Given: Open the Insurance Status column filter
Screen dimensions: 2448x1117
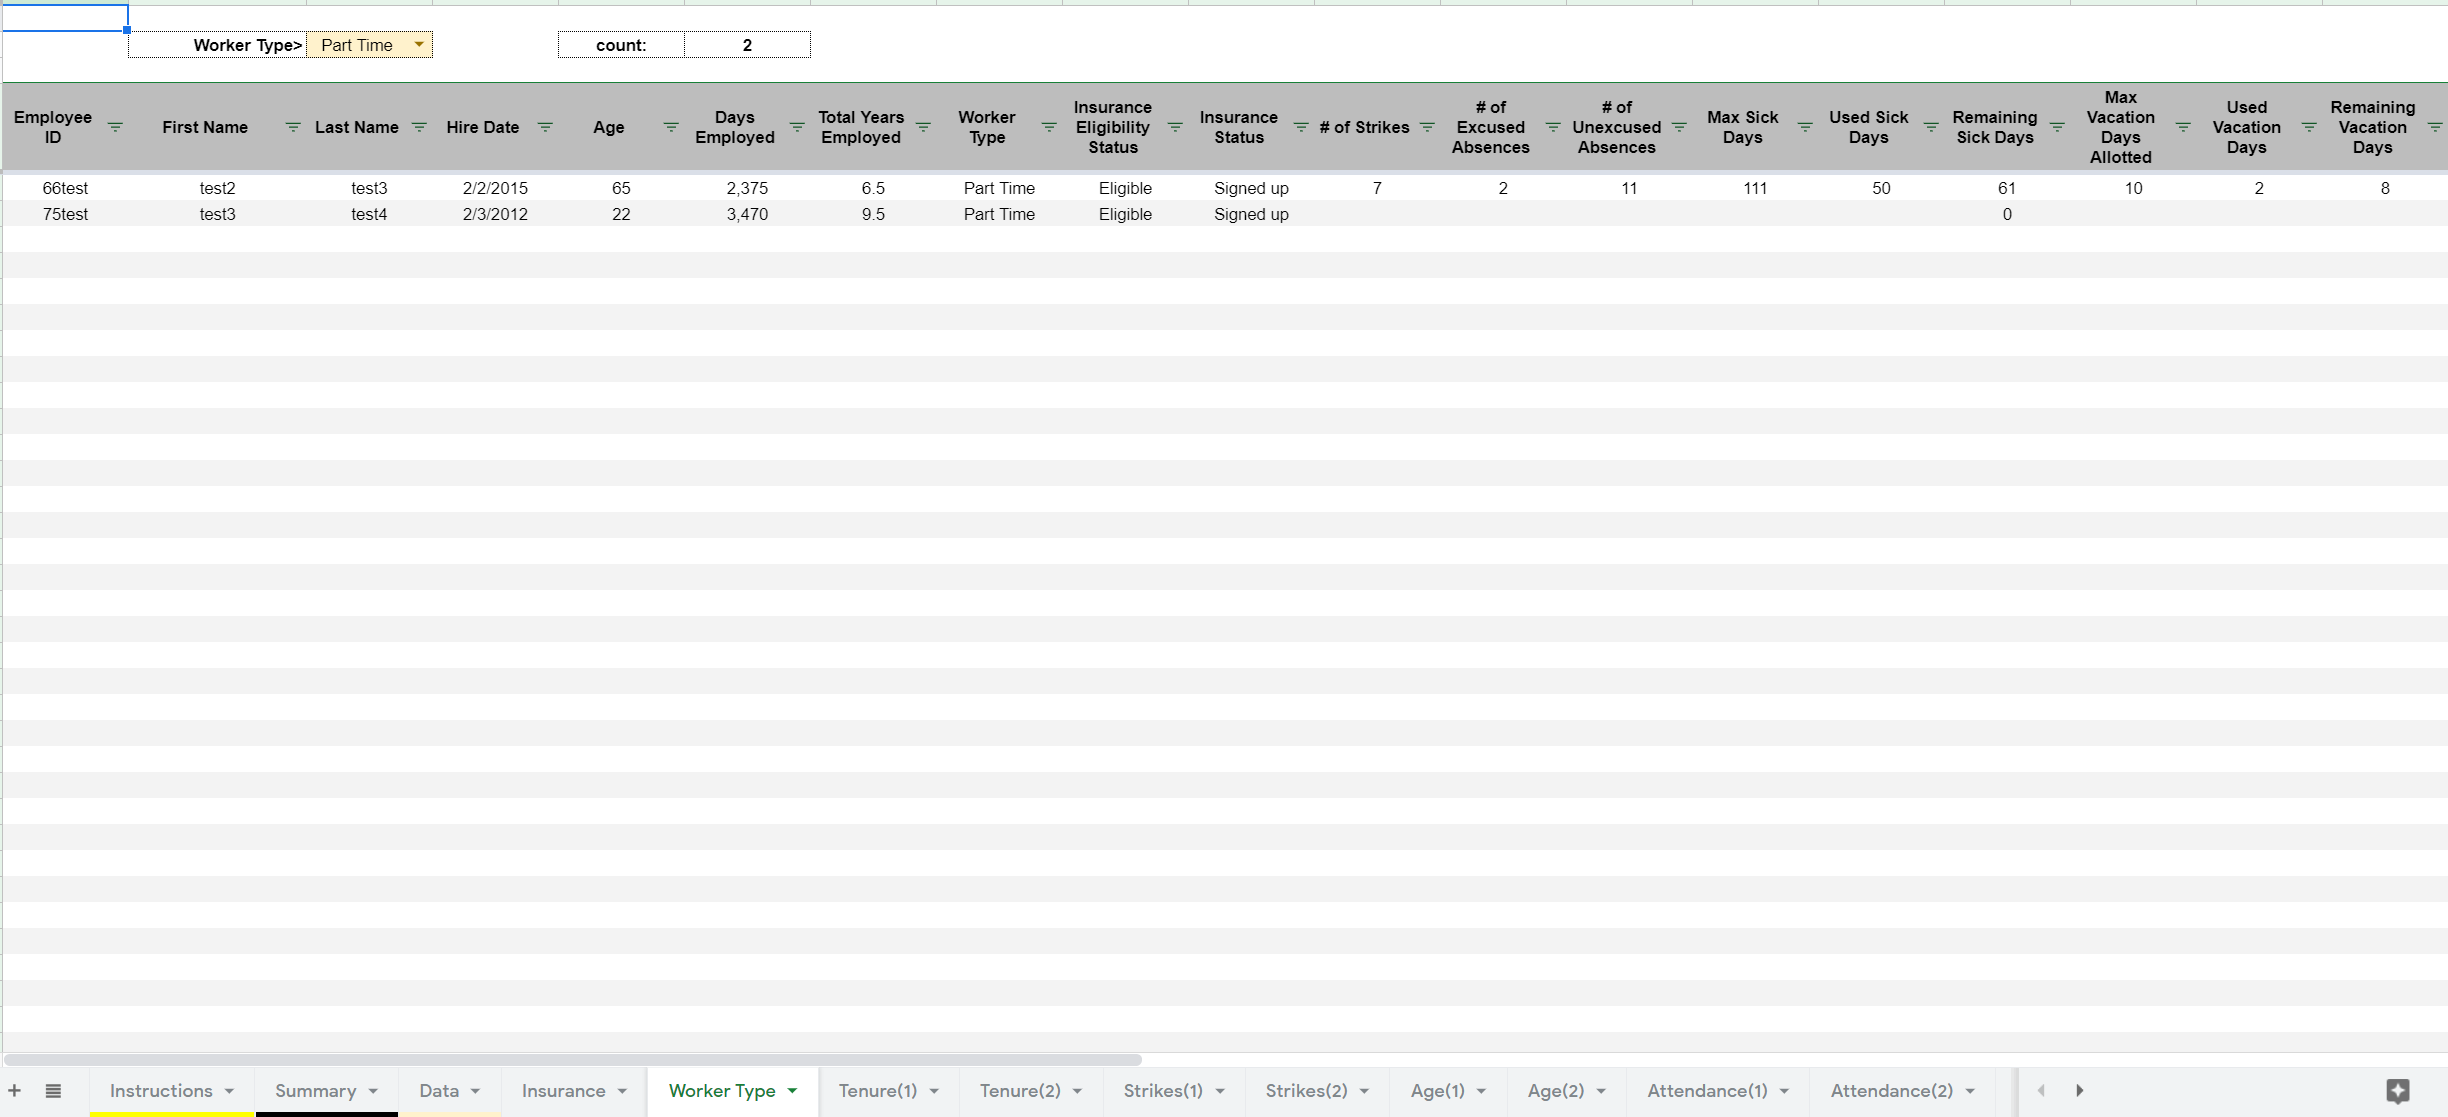Looking at the screenshot, I should coord(1301,127).
